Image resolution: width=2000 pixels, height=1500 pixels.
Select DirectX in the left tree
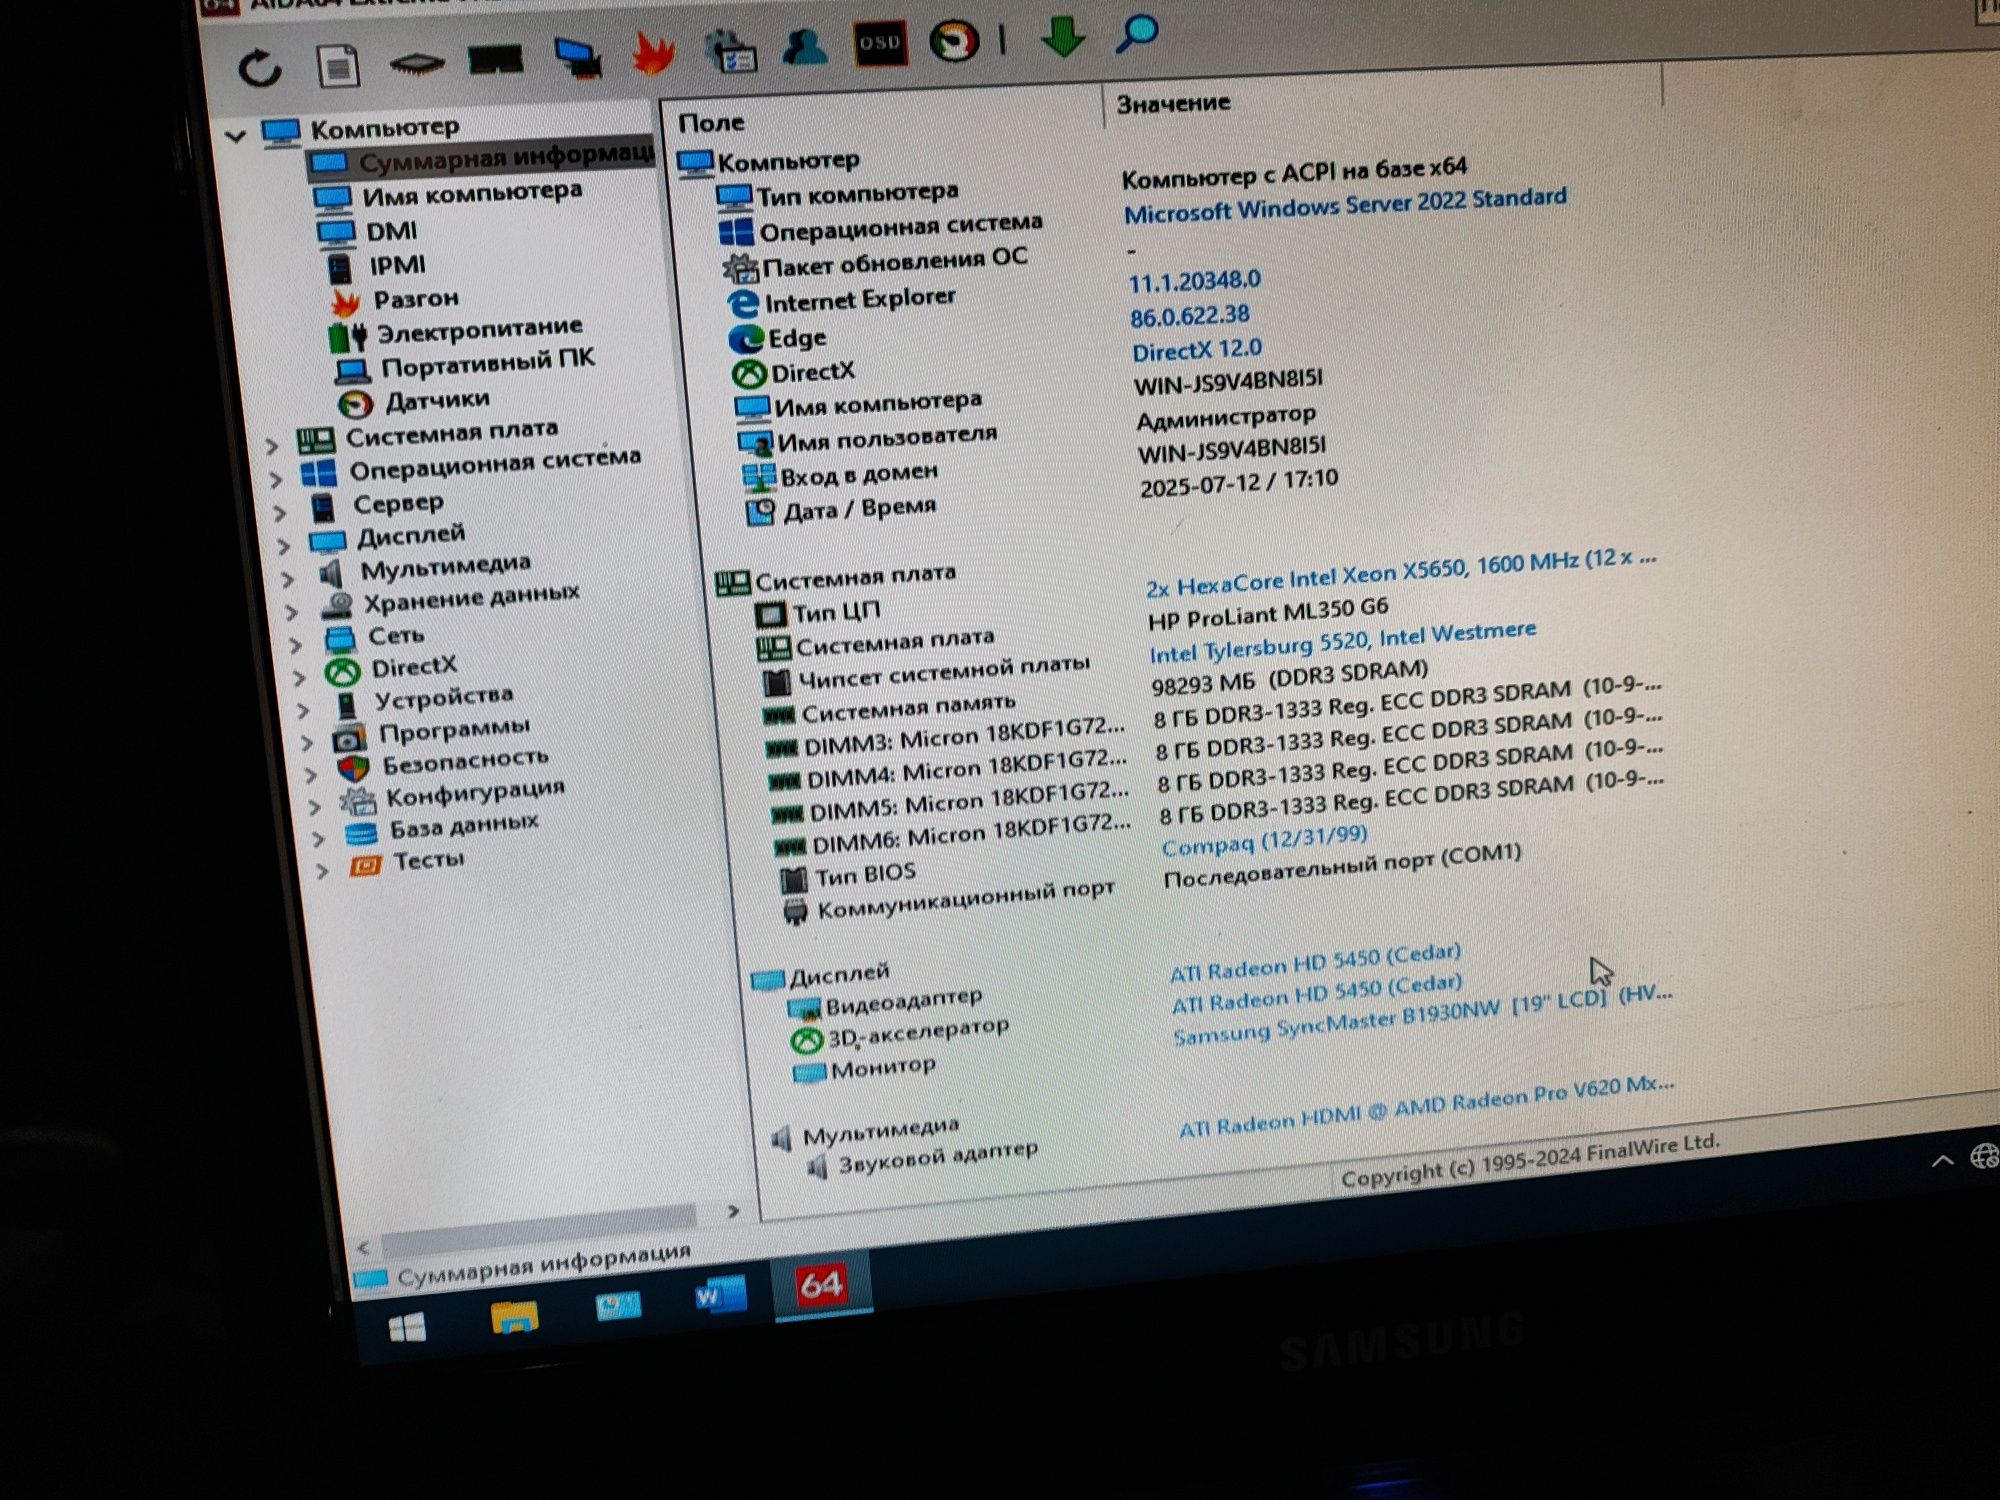tap(391, 668)
